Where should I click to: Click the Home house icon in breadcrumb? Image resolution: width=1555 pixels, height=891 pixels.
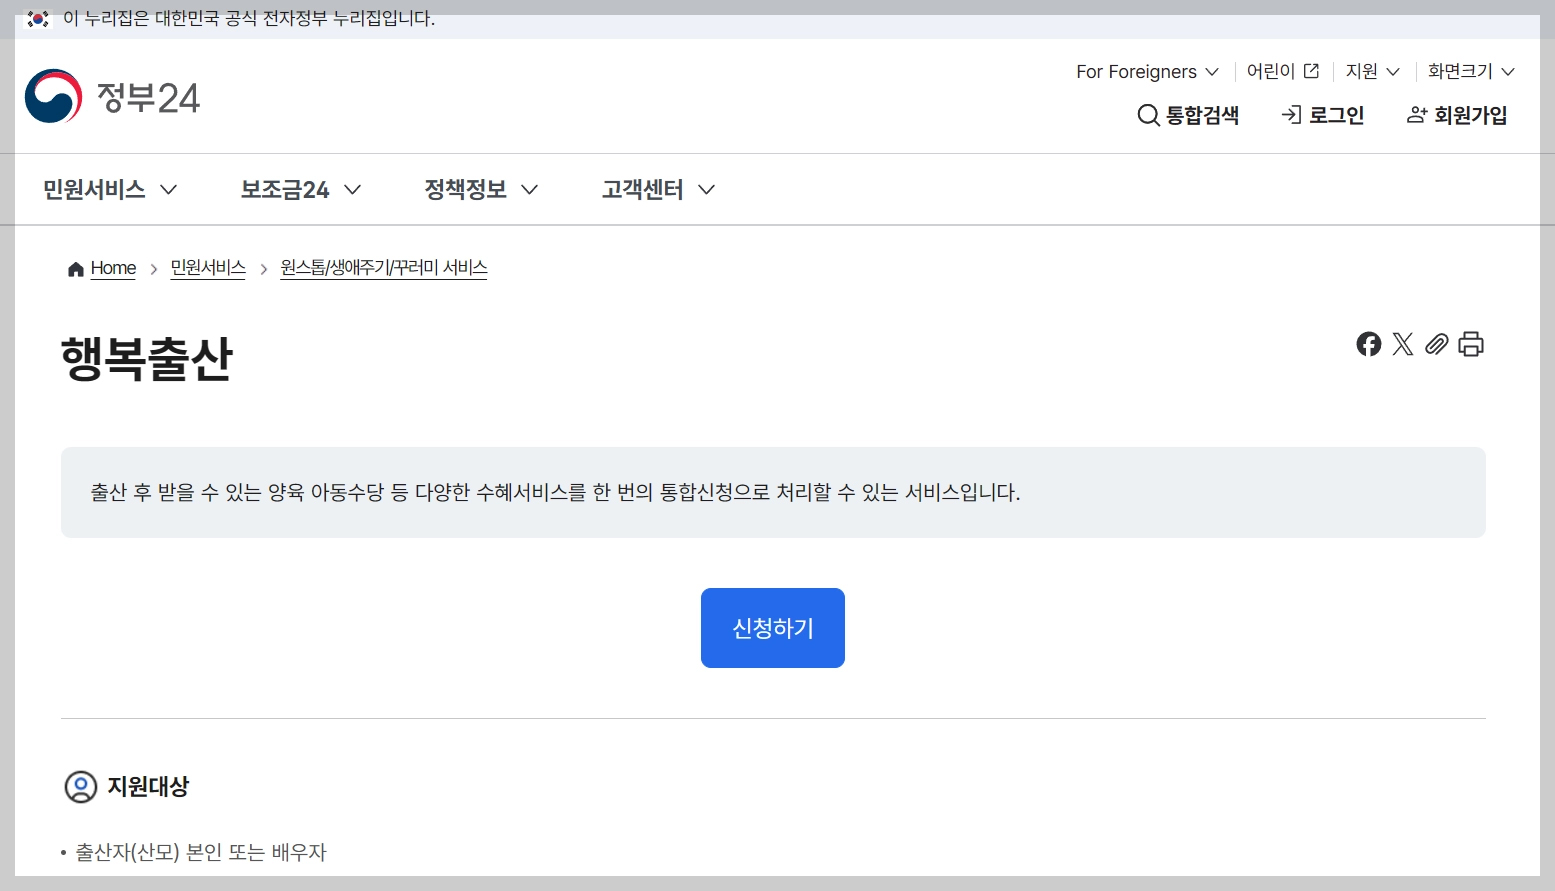point(74,267)
